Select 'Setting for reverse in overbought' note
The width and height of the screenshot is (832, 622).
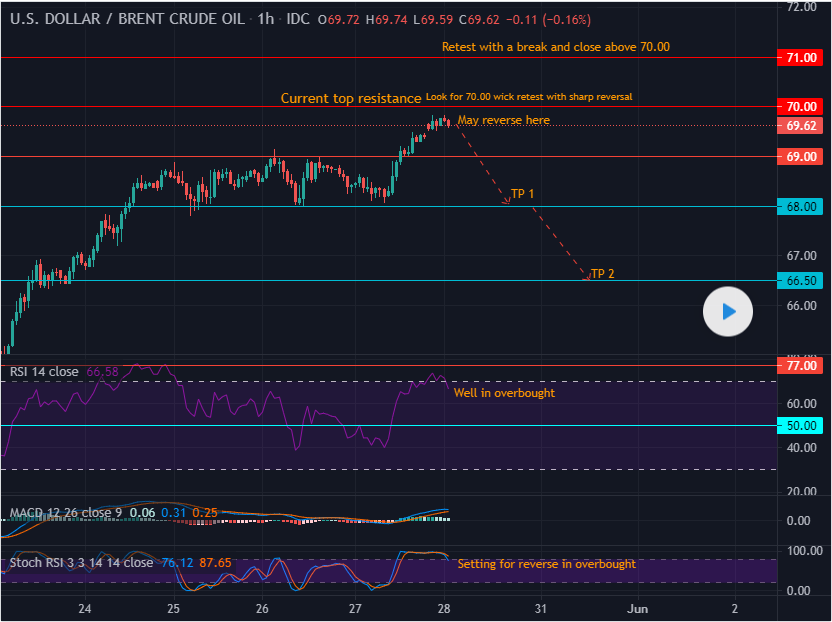pyautogui.click(x=546, y=564)
